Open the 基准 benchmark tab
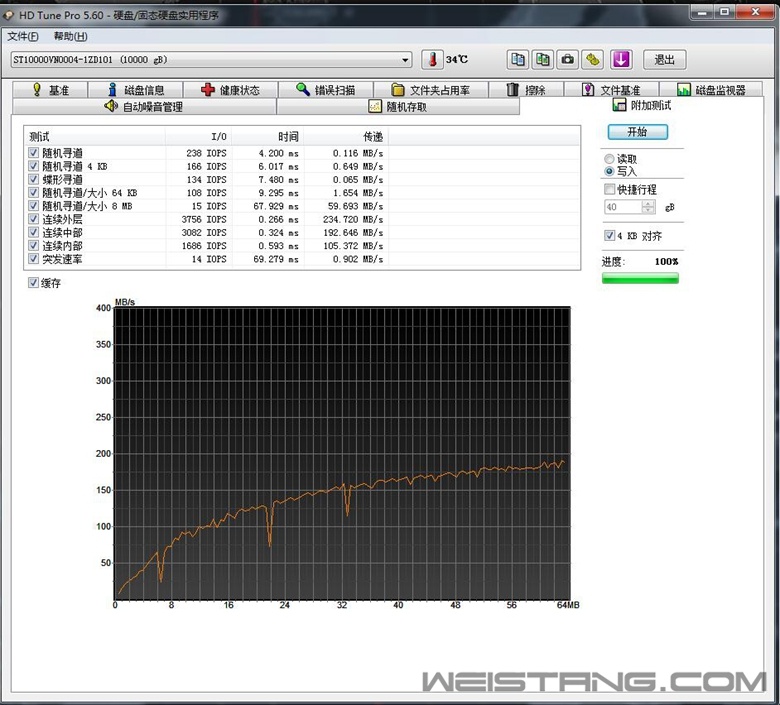The height and width of the screenshot is (705, 780). pyautogui.click(x=50, y=90)
